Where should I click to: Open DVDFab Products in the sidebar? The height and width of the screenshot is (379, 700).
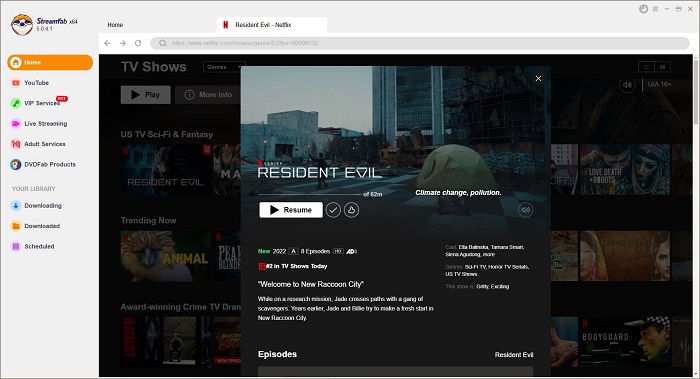[x=43, y=165]
